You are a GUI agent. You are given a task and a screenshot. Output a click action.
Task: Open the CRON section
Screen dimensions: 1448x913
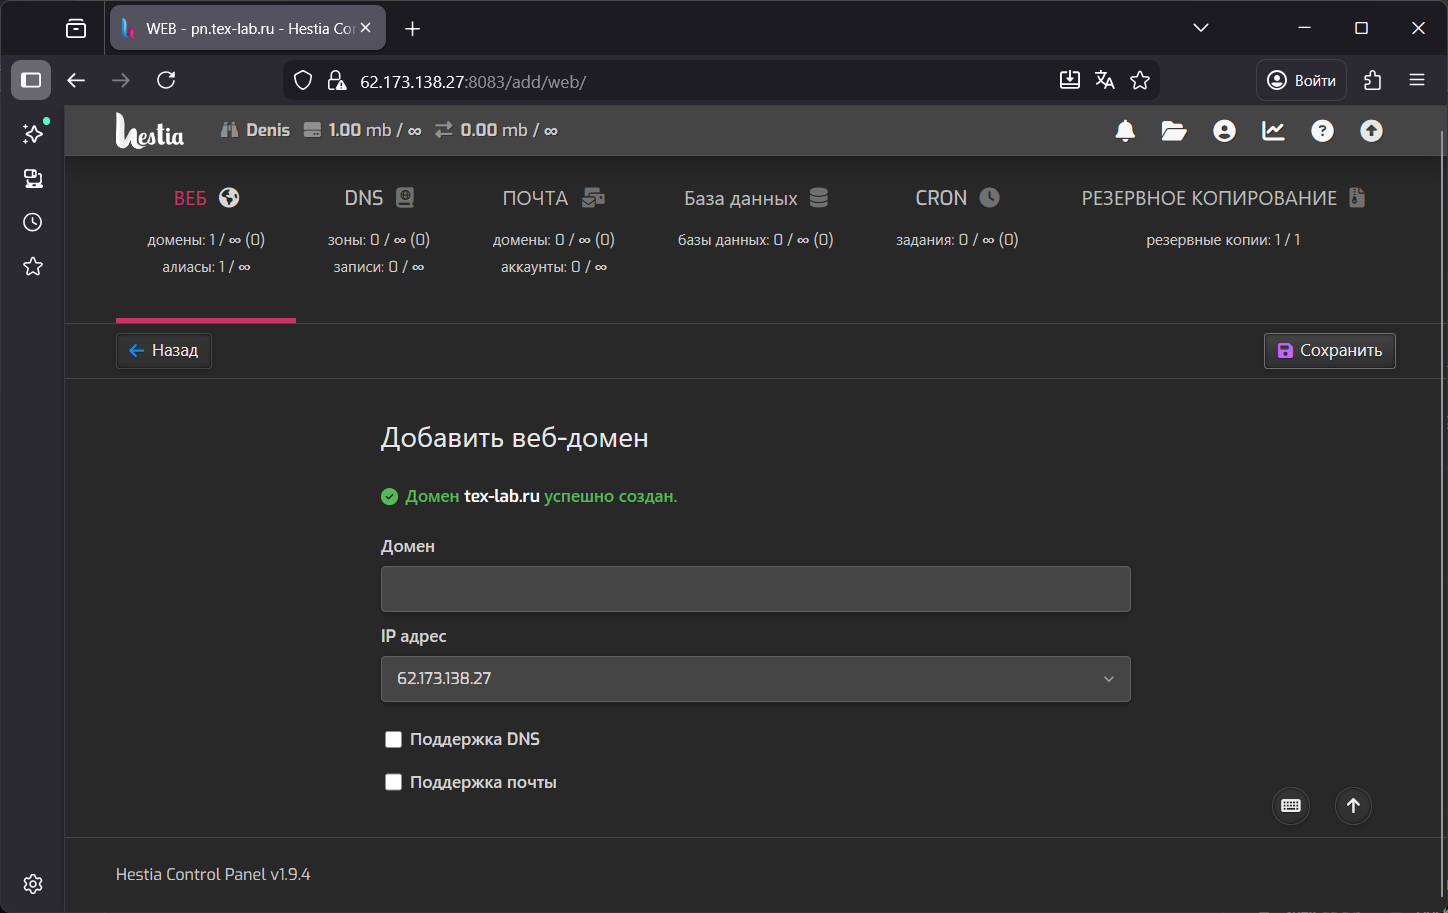[956, 199]
